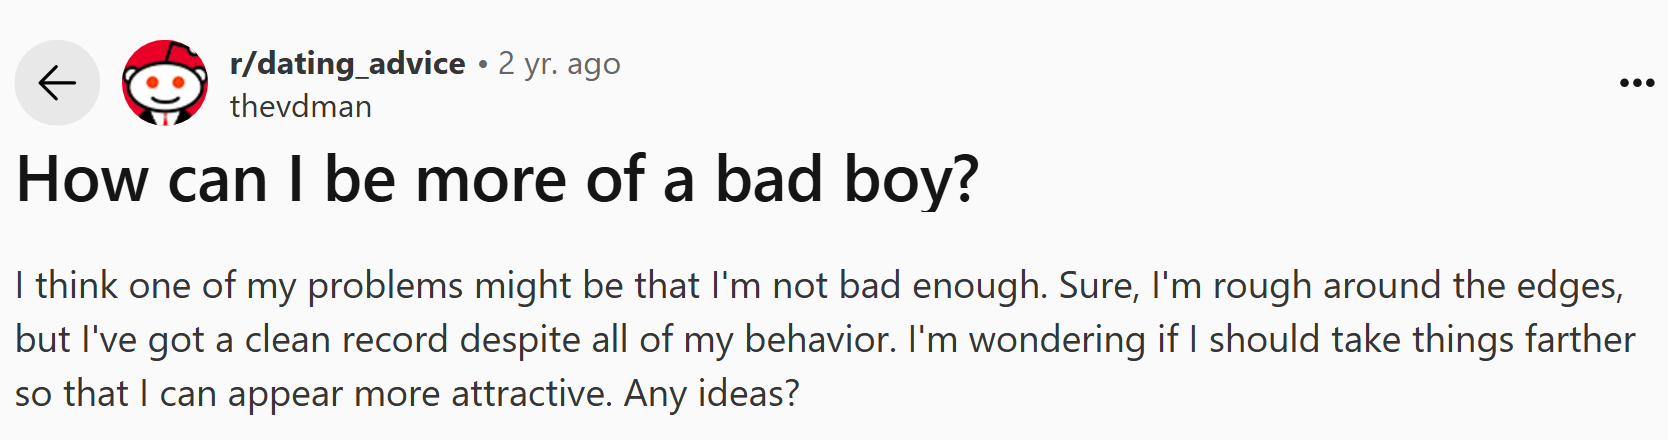Viewport: 1668px width, 440px height.
Task: Click the words 'more of' in the title
Action: tap(531, 180)
